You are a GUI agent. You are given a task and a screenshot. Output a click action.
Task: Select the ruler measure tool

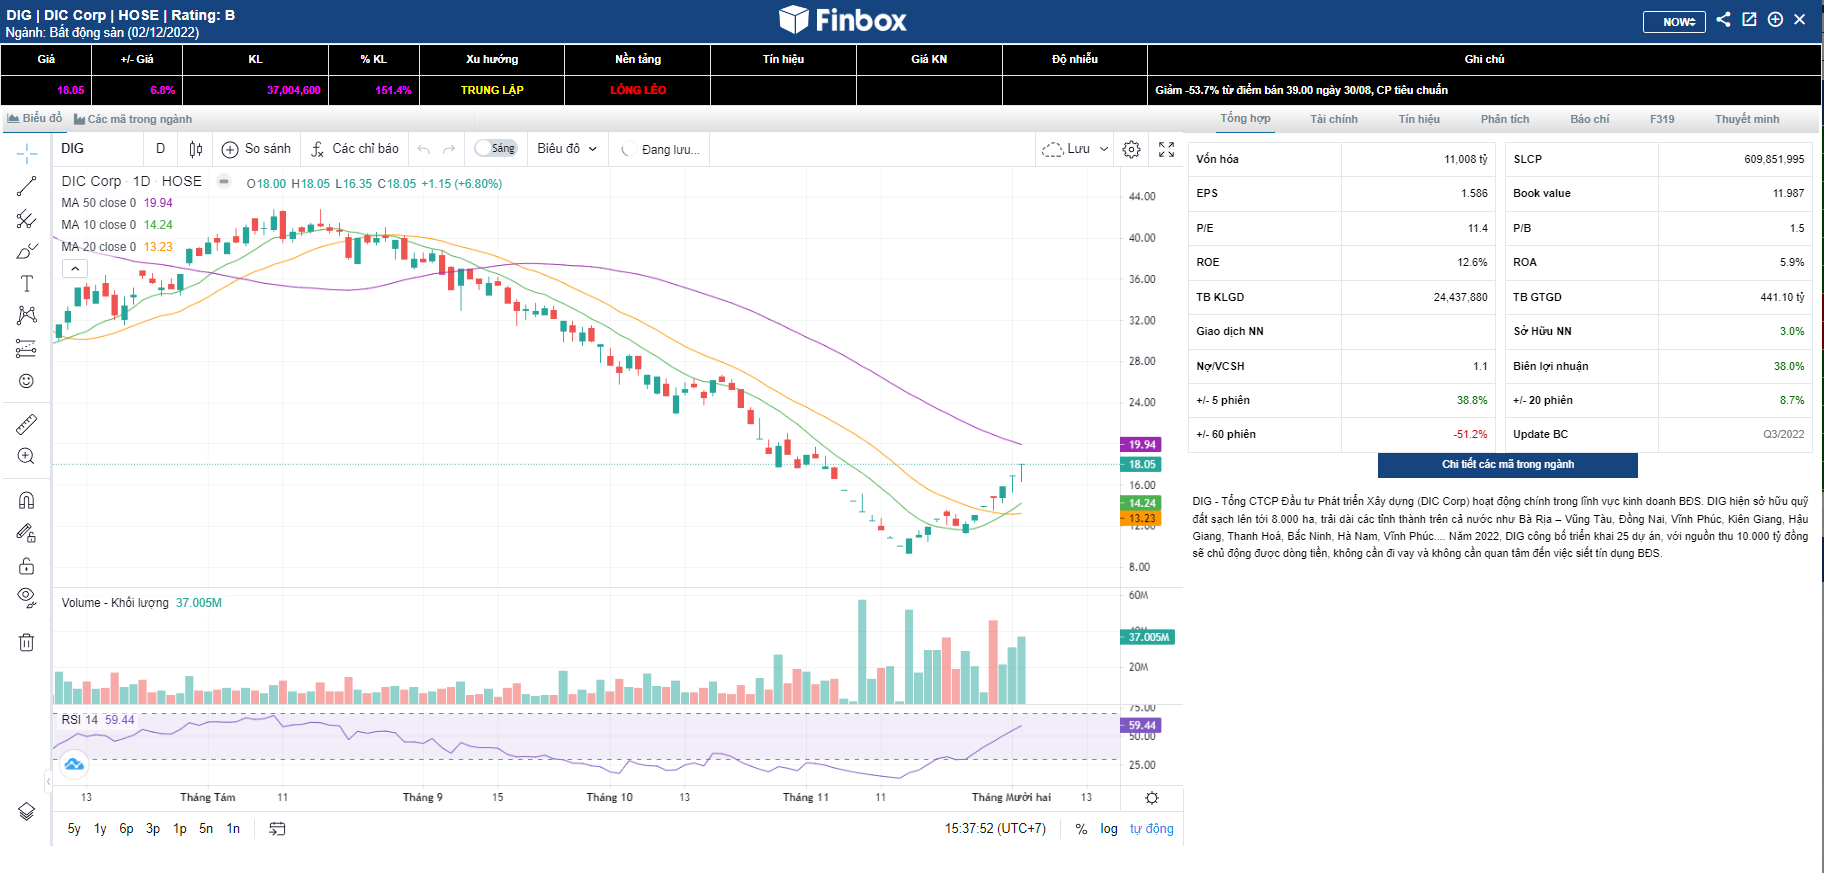pos(27,424)
